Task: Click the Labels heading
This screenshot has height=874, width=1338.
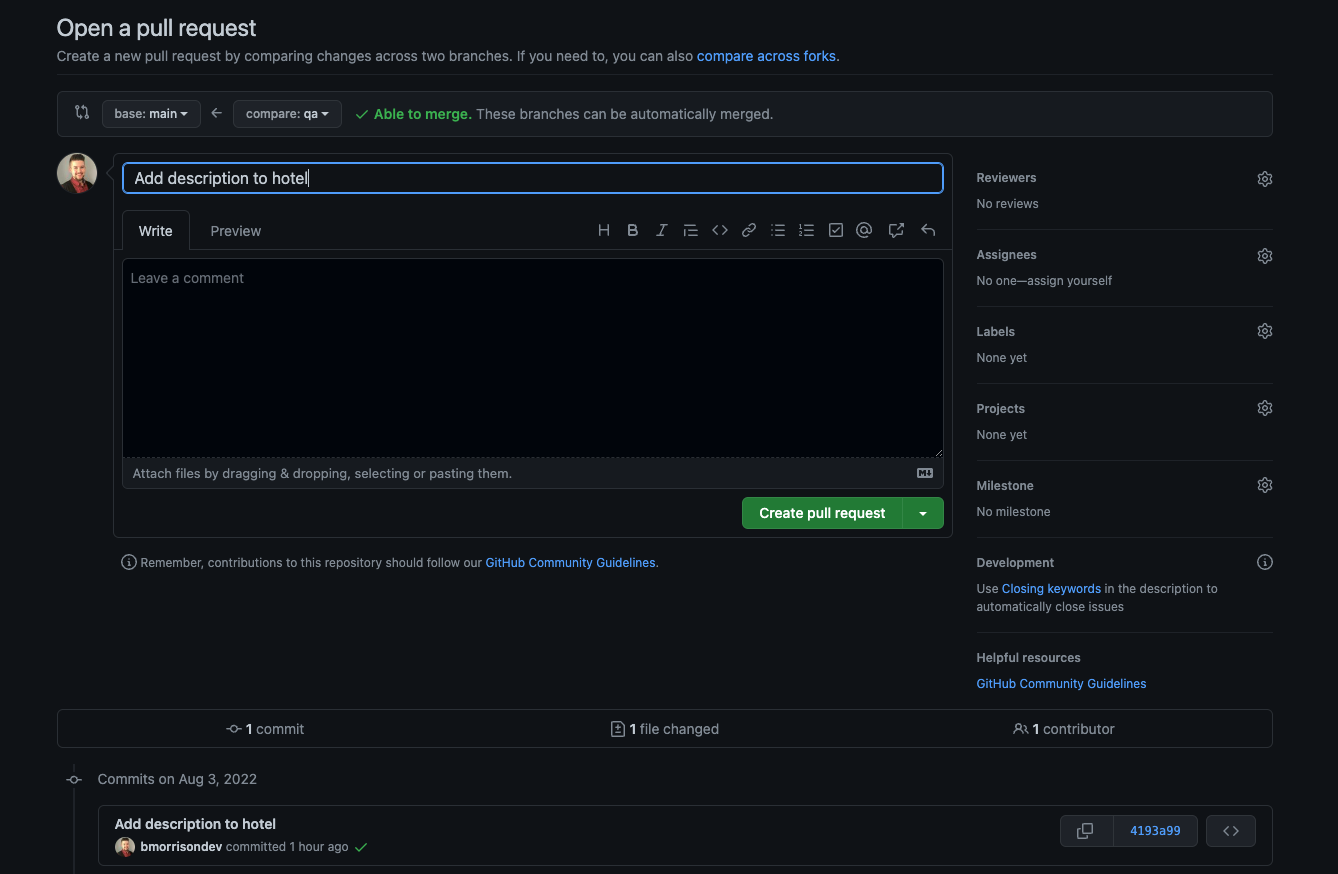Action: [x=995, y=332]
